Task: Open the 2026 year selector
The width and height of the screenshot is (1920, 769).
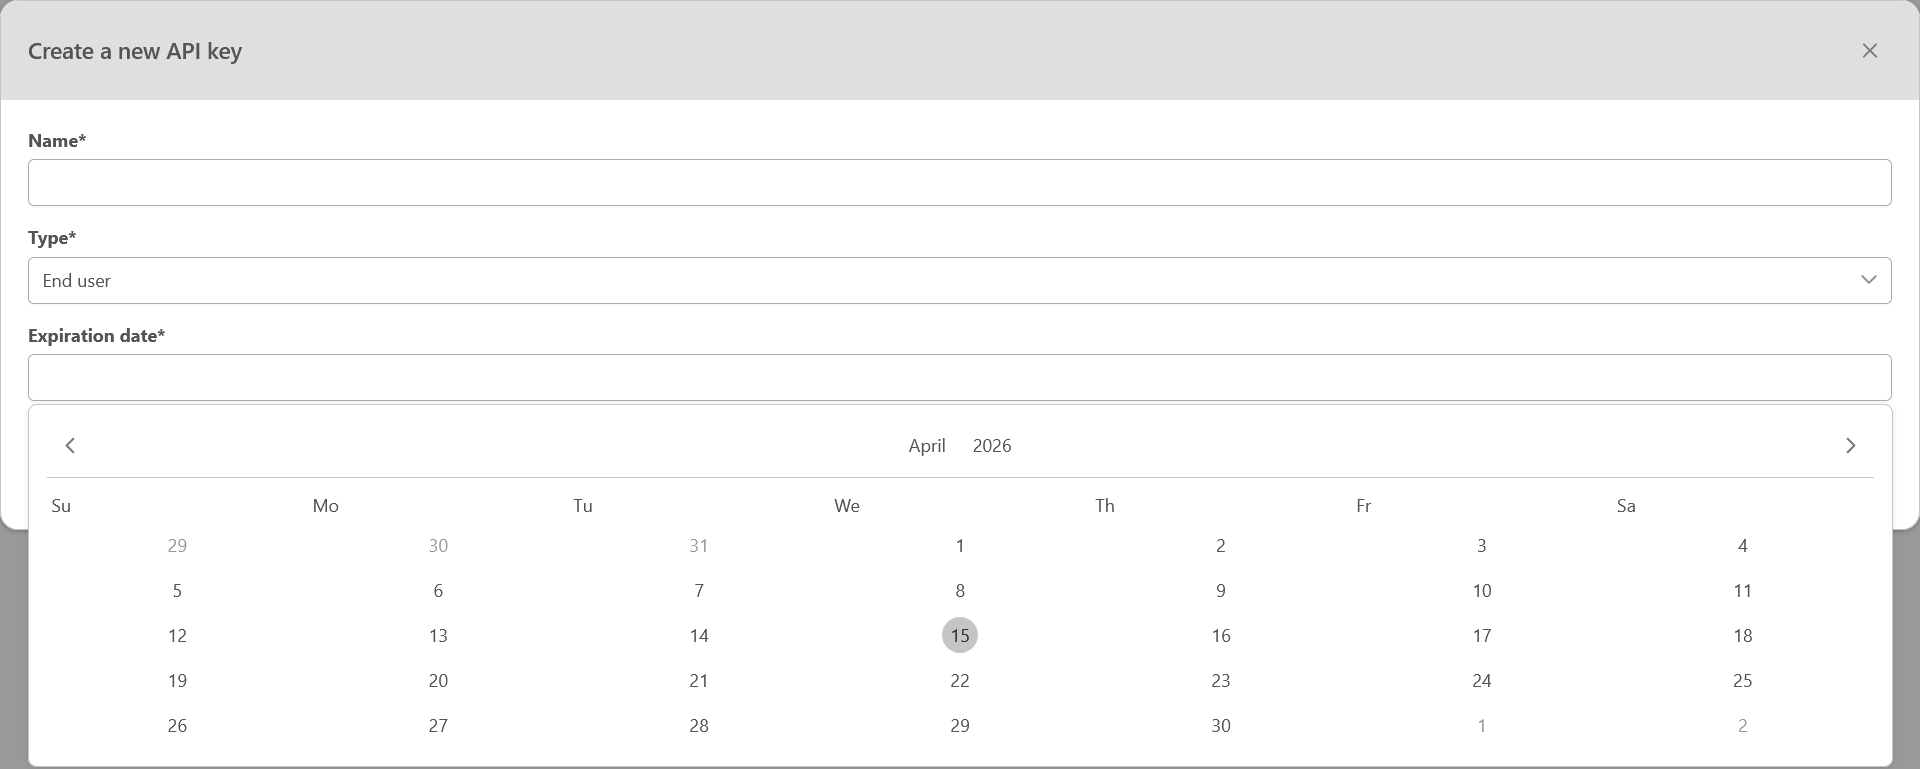Action: [992, 446]
